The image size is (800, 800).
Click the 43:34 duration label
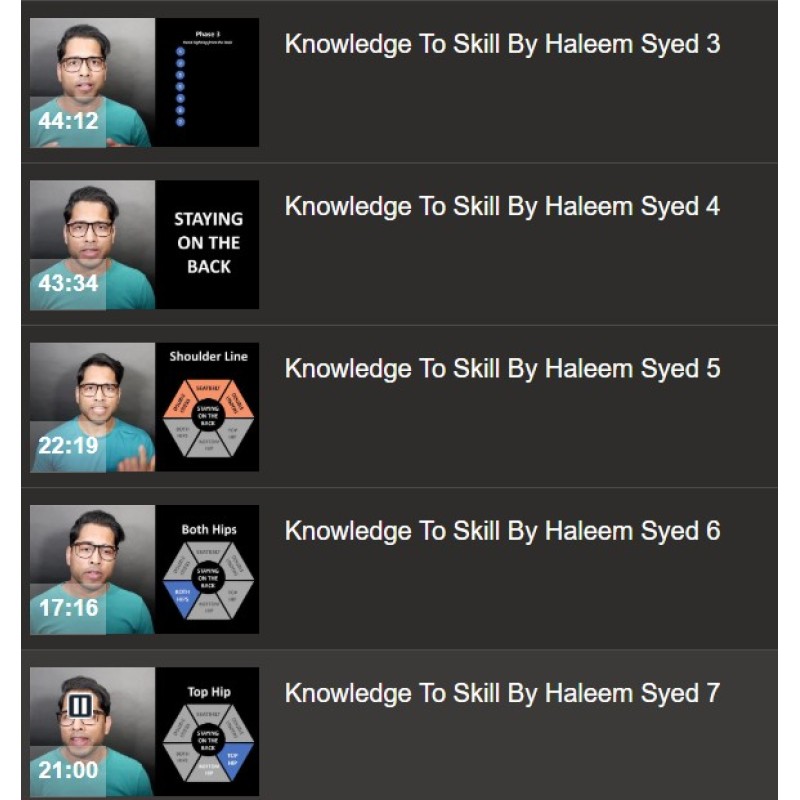(x=68, y=284)
